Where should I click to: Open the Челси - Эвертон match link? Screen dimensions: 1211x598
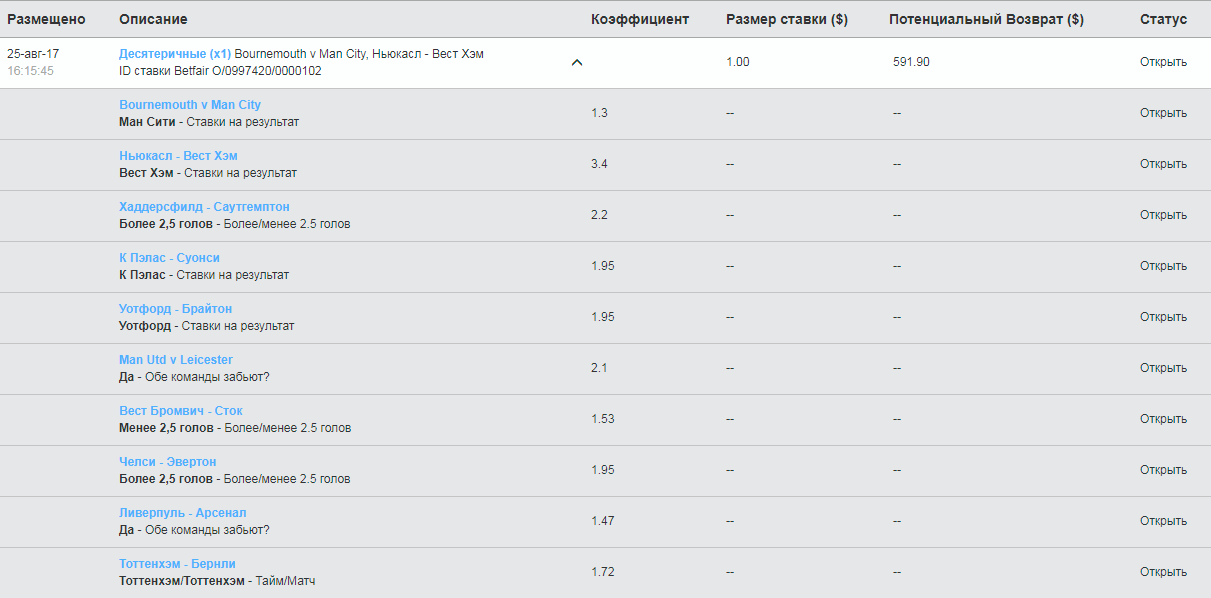[167, 462]
